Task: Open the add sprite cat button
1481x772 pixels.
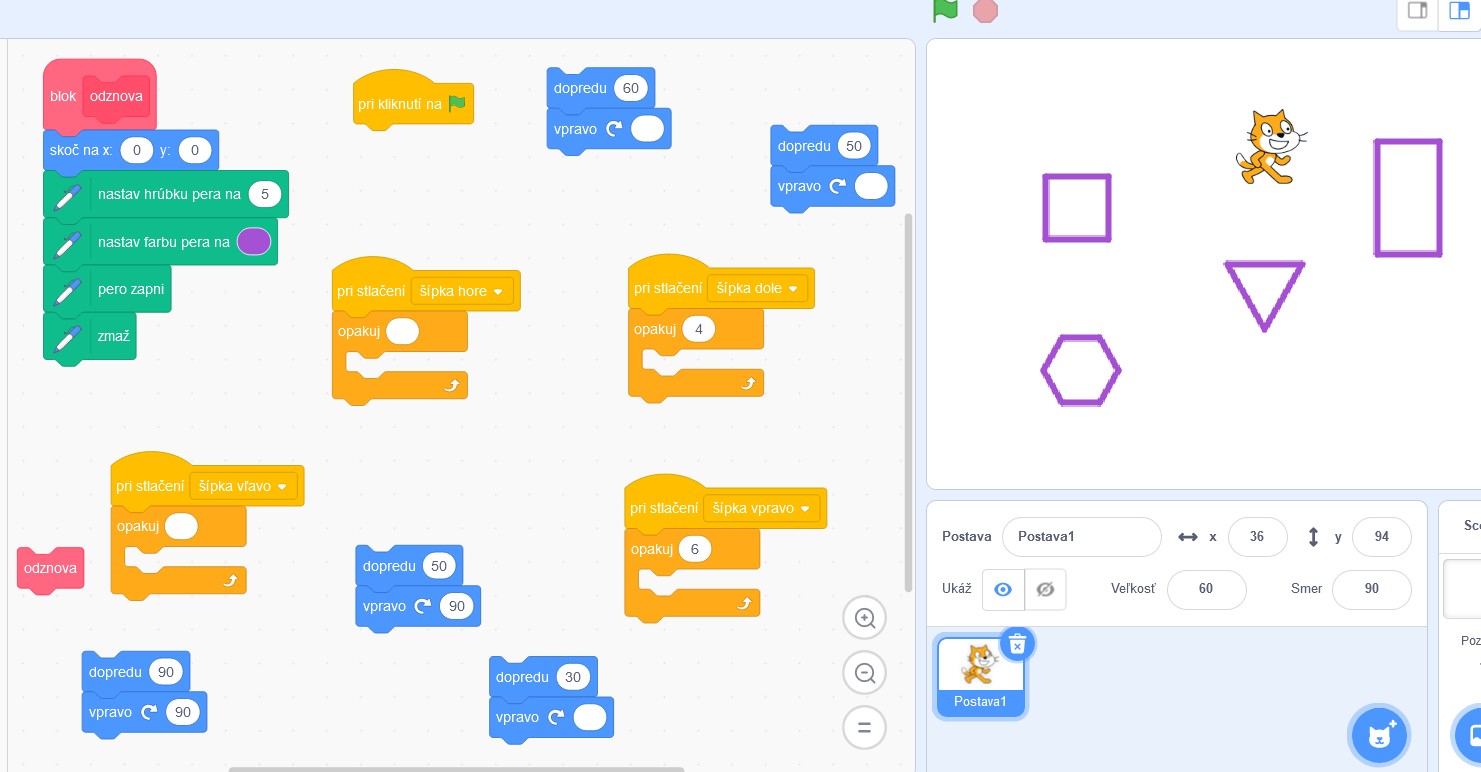Action: [x=1379, y=735]
